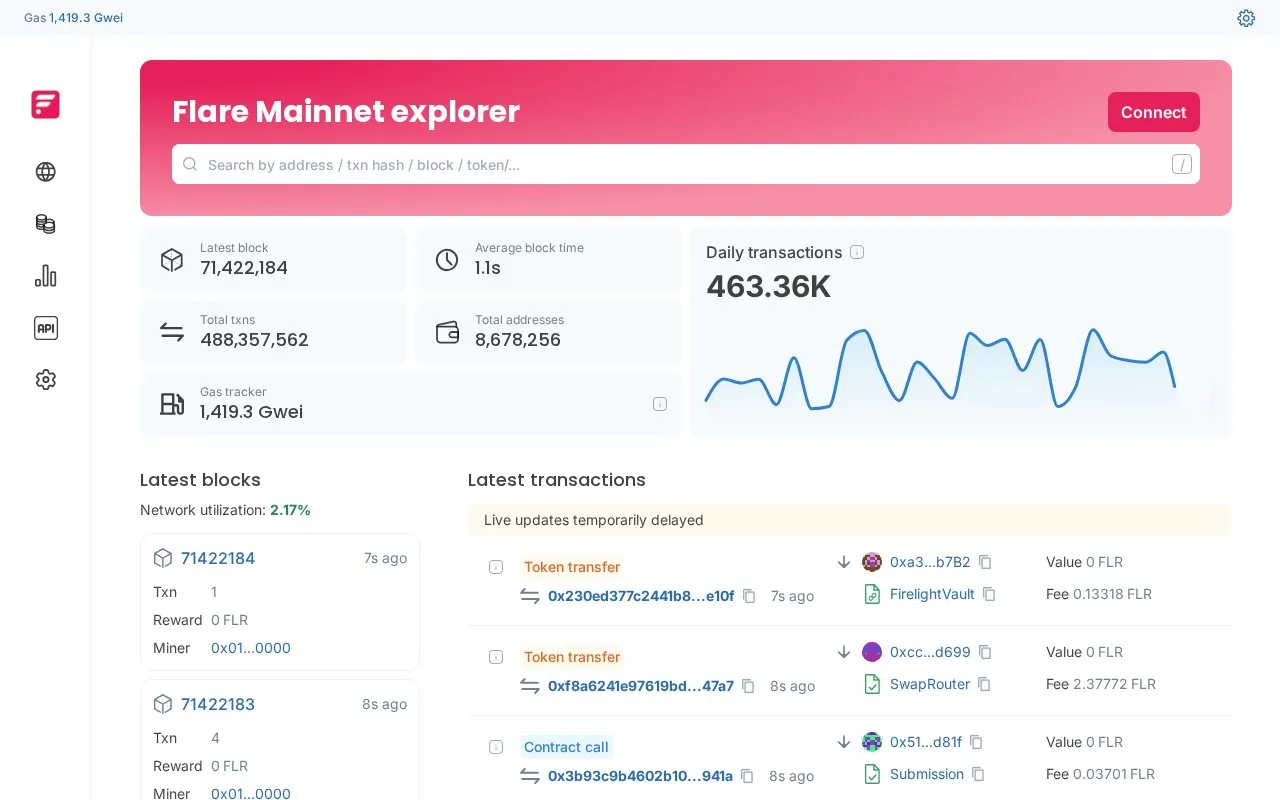Expand details for transaction 0xf8a6241e97619bd...47a7
The height and width of the screenshot is (800, 1280).
pyautogui.click(x=496, y=657)
